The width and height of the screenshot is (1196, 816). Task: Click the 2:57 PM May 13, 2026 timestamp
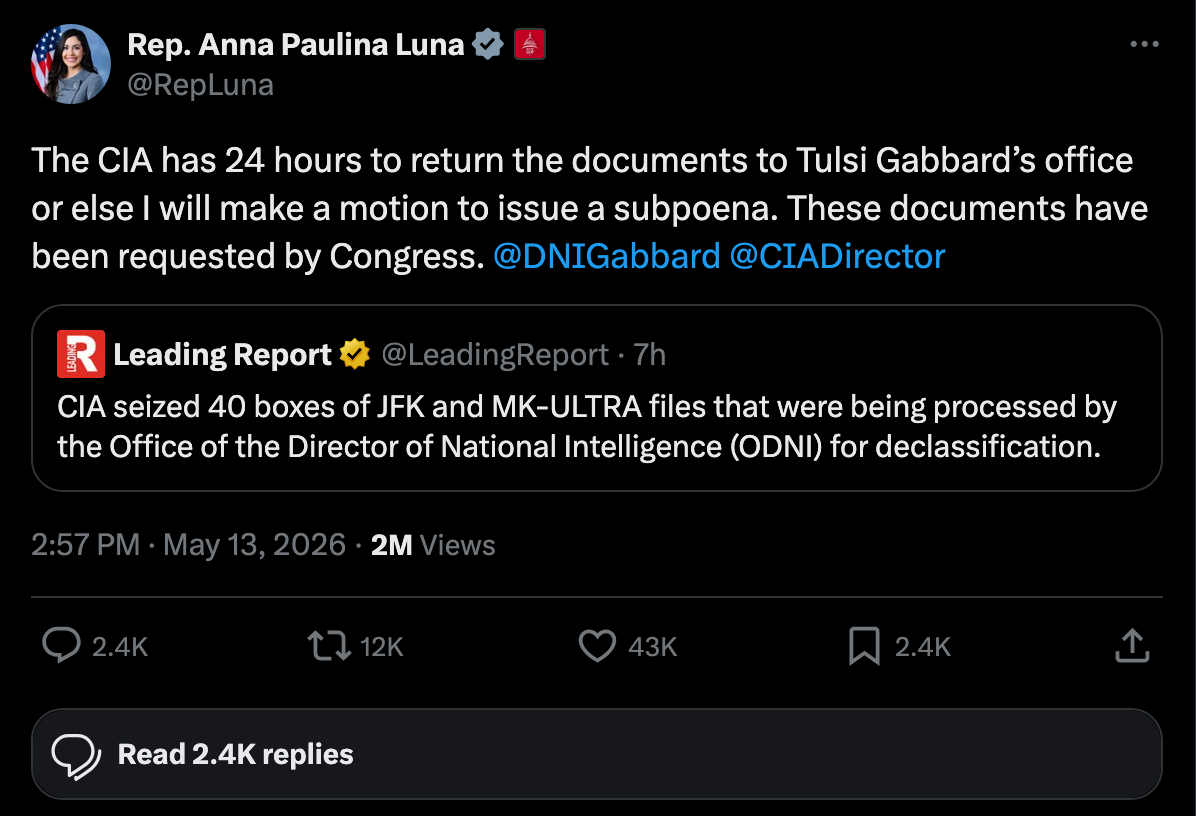click(x=188, y=545)
